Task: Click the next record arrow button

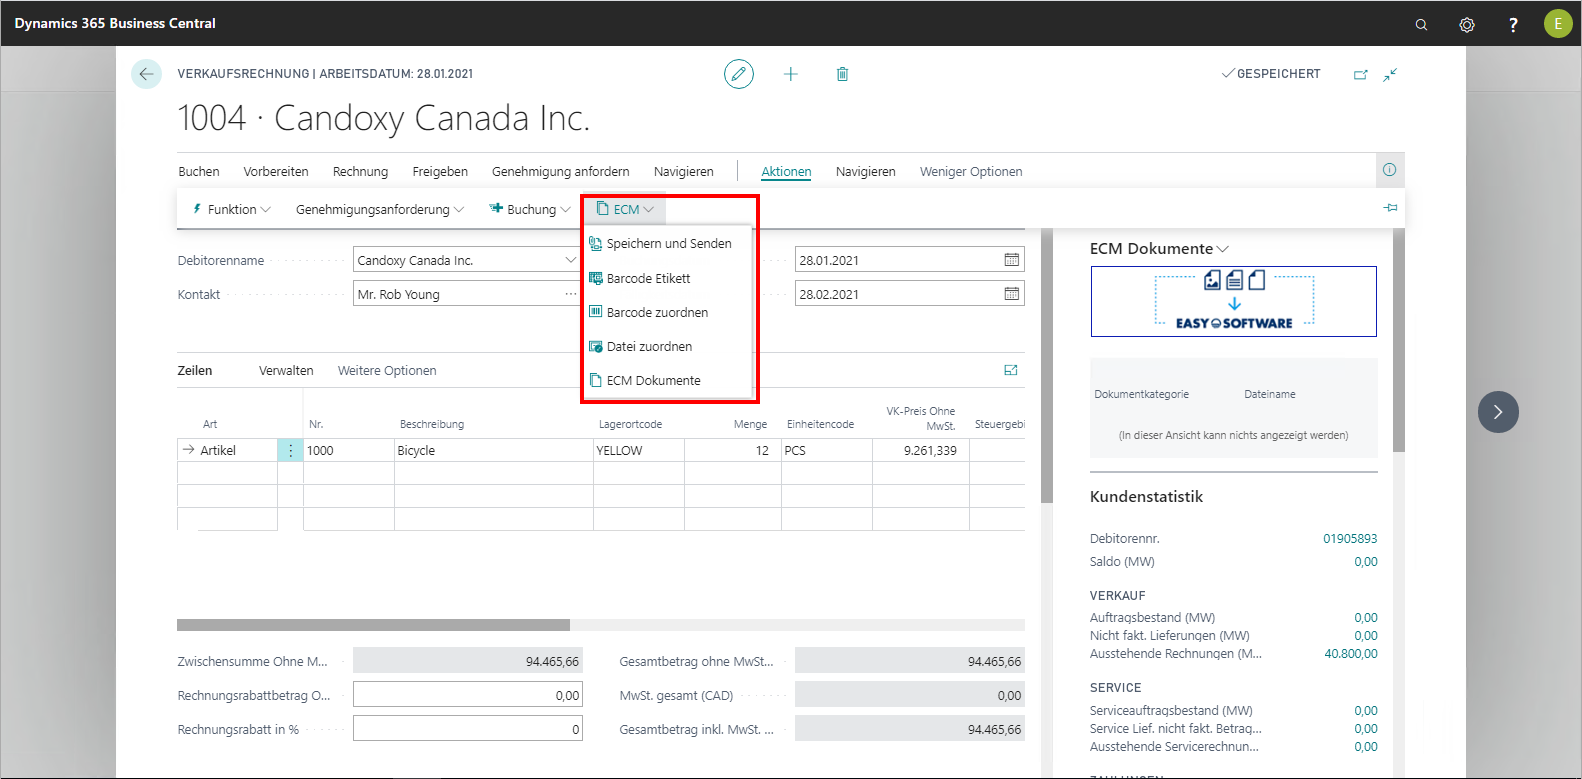Action: pos(1498,412)
